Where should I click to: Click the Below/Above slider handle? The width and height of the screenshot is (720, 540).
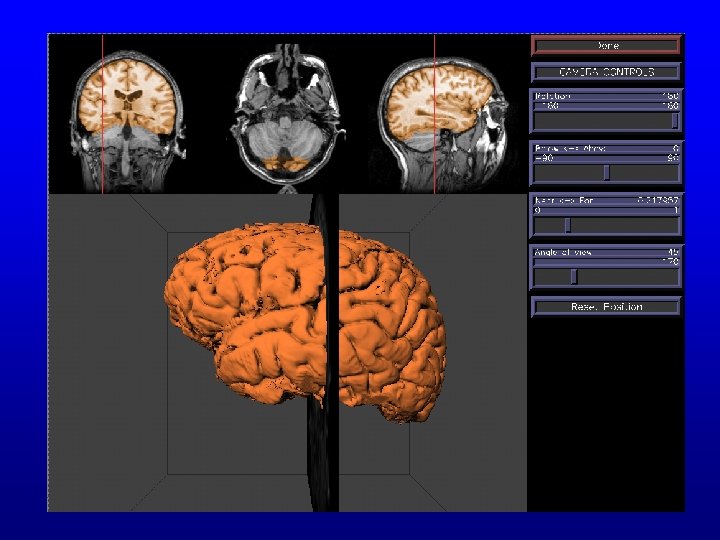click(606, 173)
